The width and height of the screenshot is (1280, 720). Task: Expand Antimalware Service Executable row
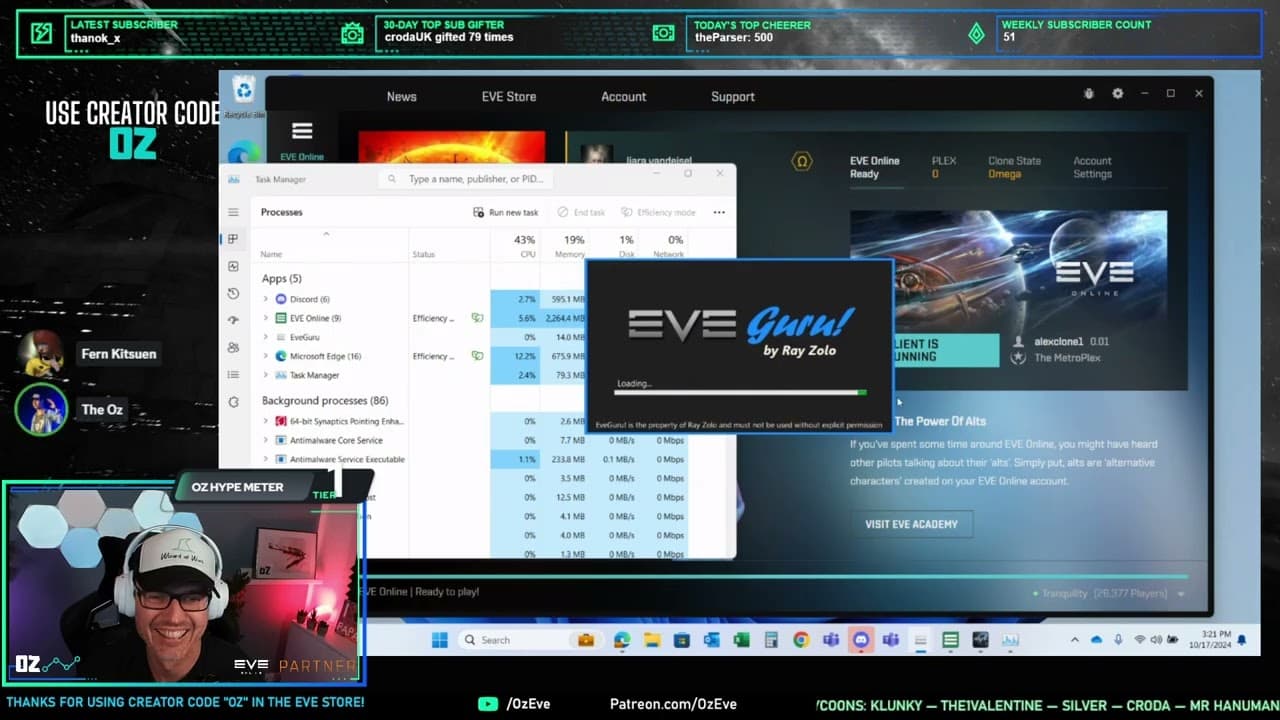click(265, 459)
